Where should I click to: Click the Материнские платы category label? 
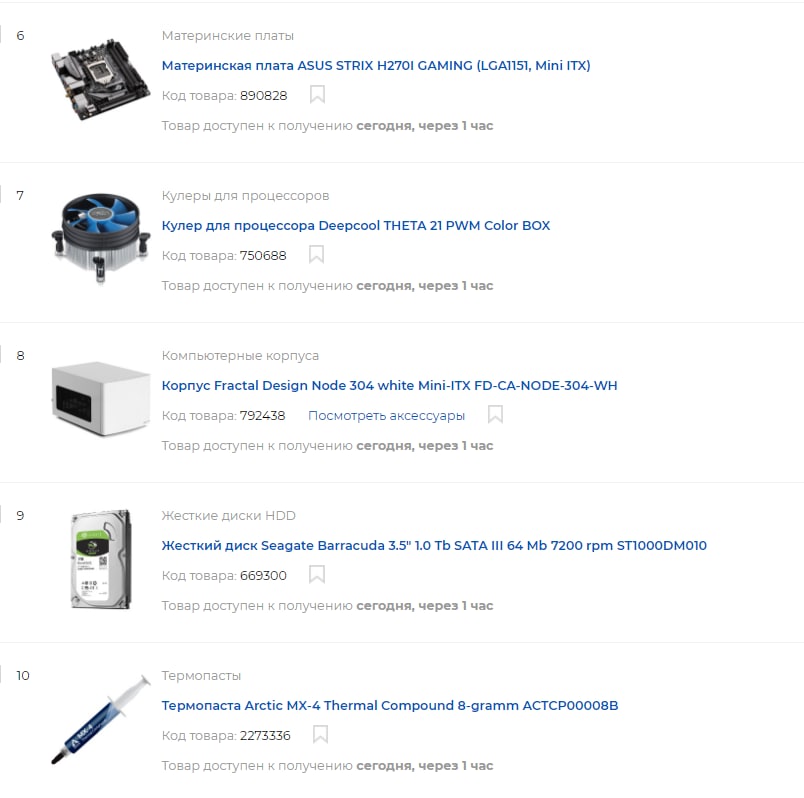coord(228,36)
